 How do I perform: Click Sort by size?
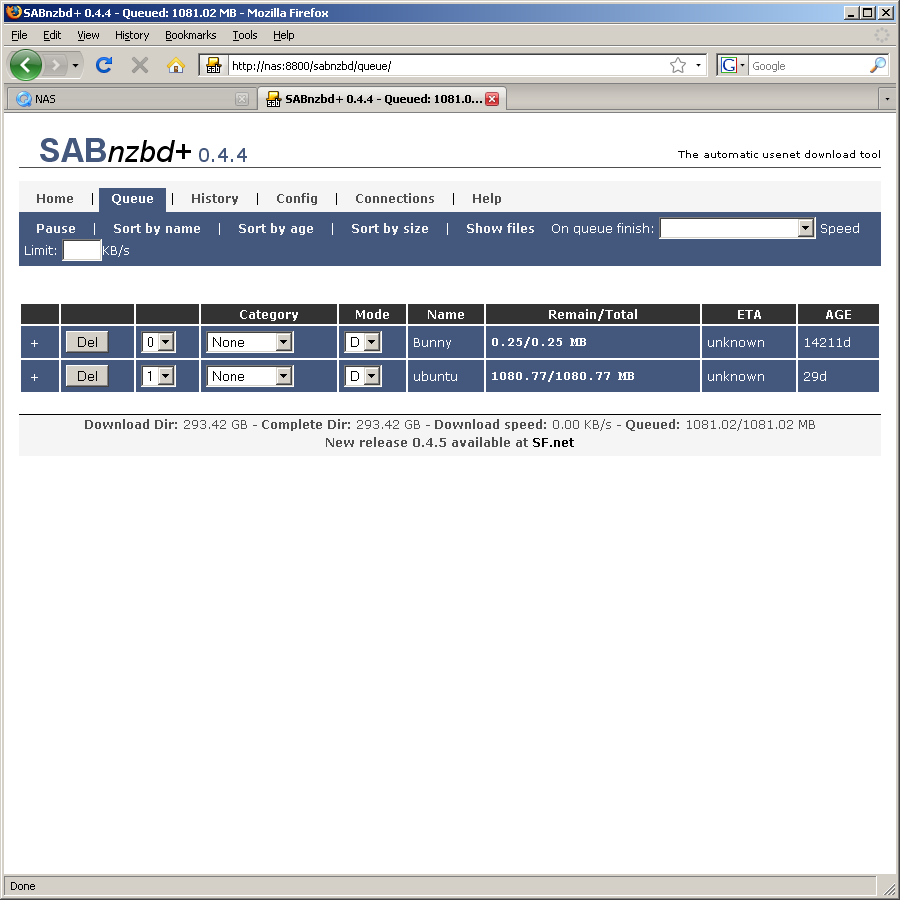(390, 228)
